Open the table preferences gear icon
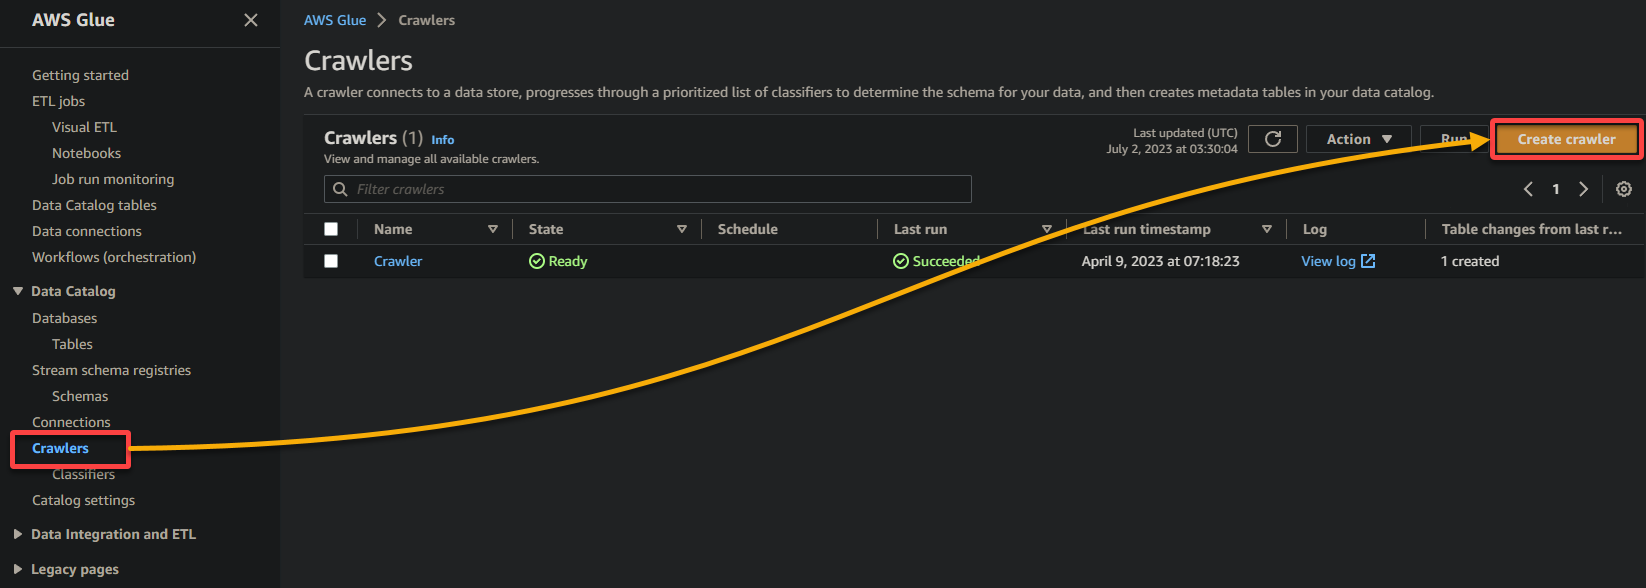This screenshot has height=588, width=1646. click(1624, 189)
